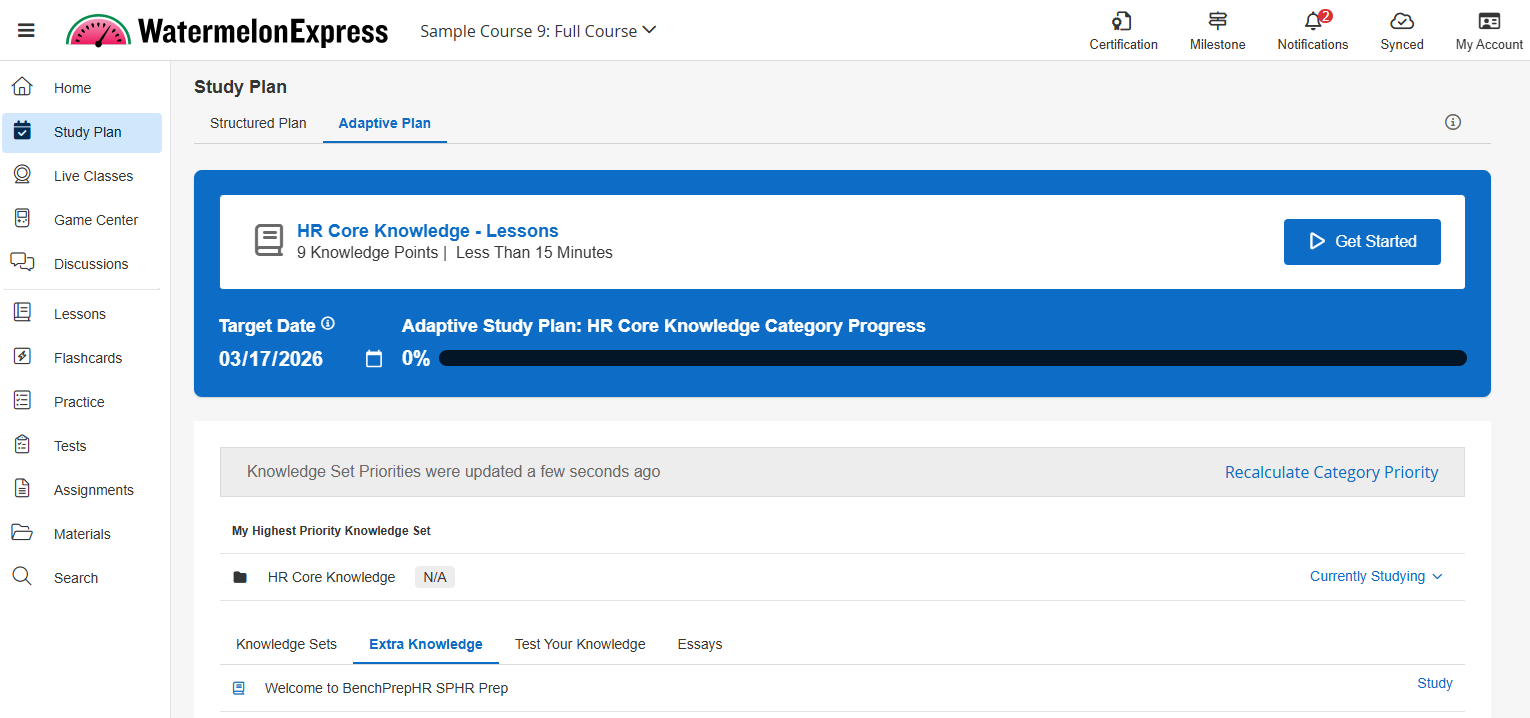Open the hamburger menu icon
Viewport: 1530px width, 718px height.
click(26, 31)
